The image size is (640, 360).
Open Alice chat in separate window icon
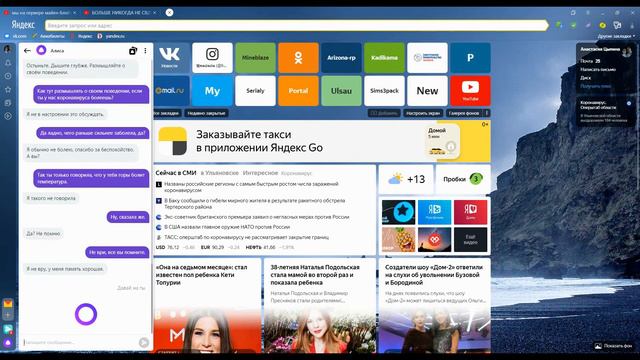point(133,51)
